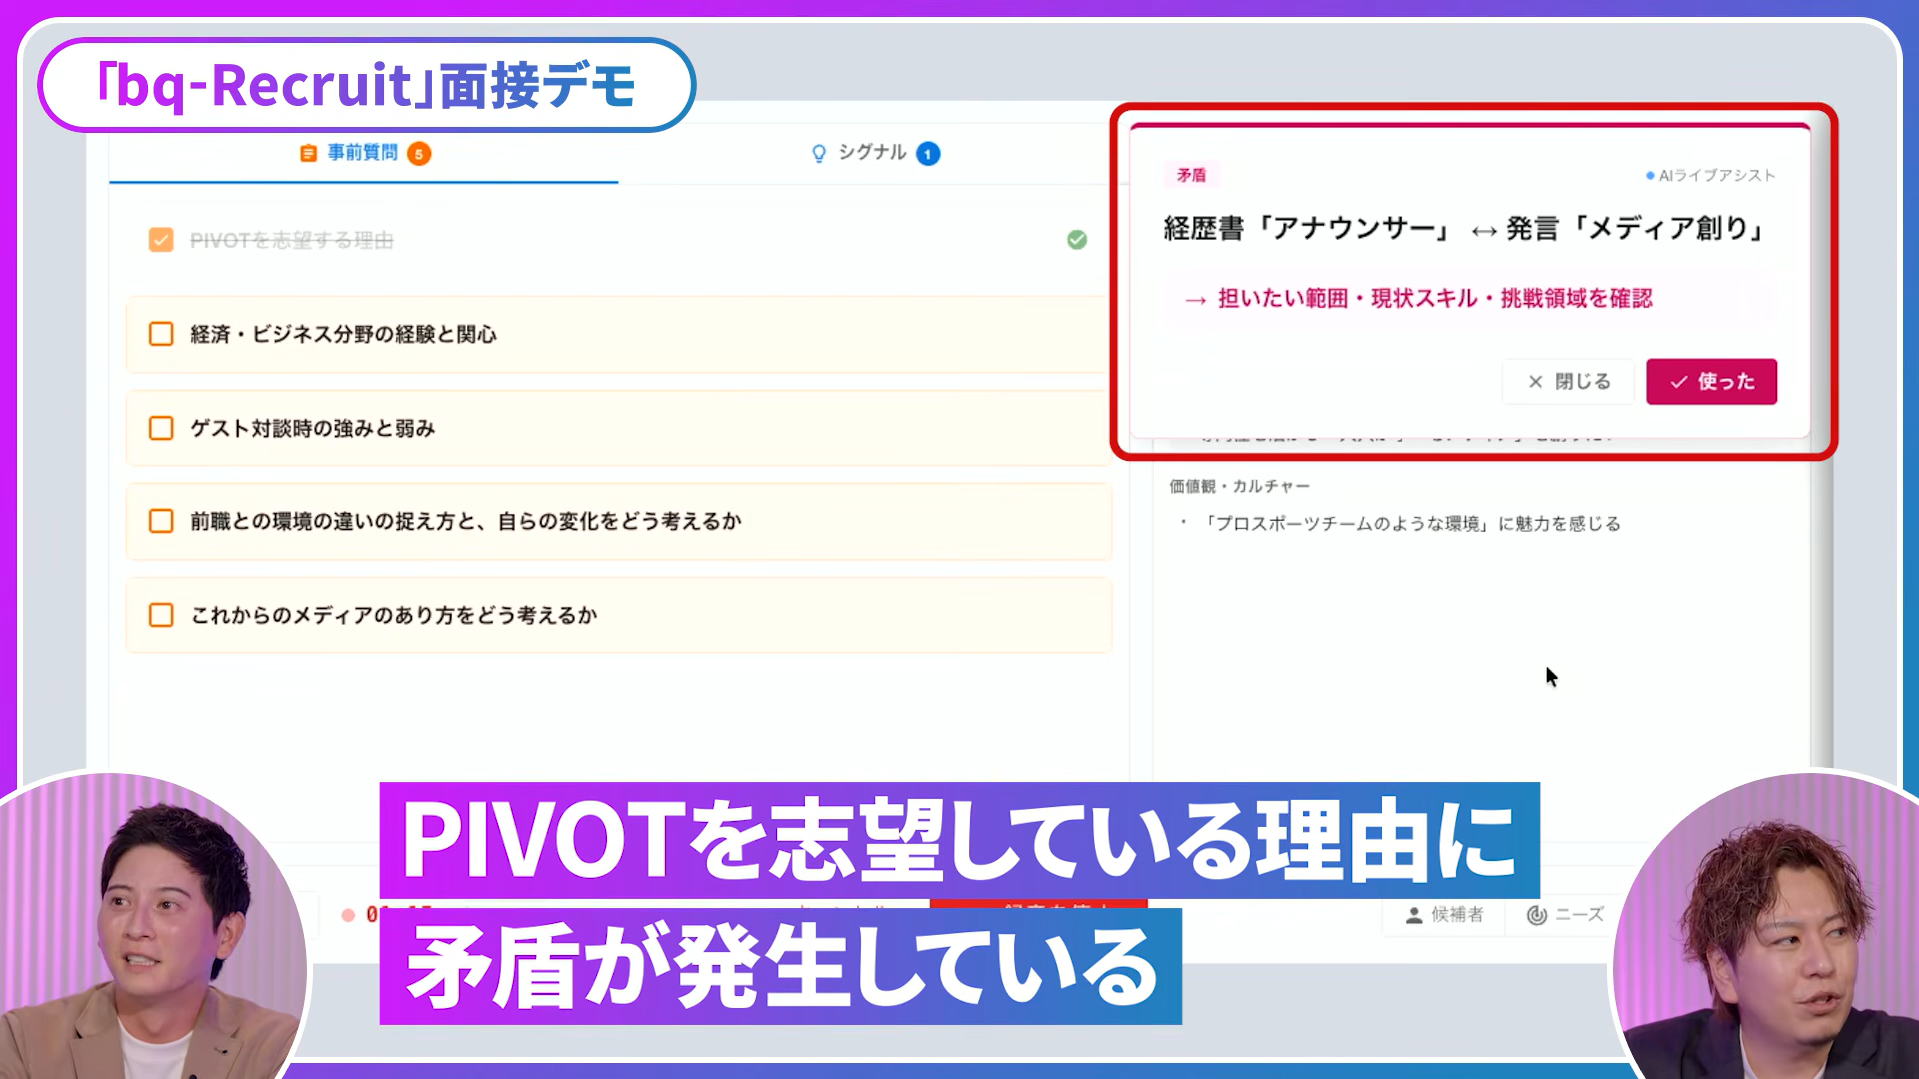Viewport: 1919px width, 1079px height.
Task: Click the 矛盾 tag label
Action: [1191, 175]
